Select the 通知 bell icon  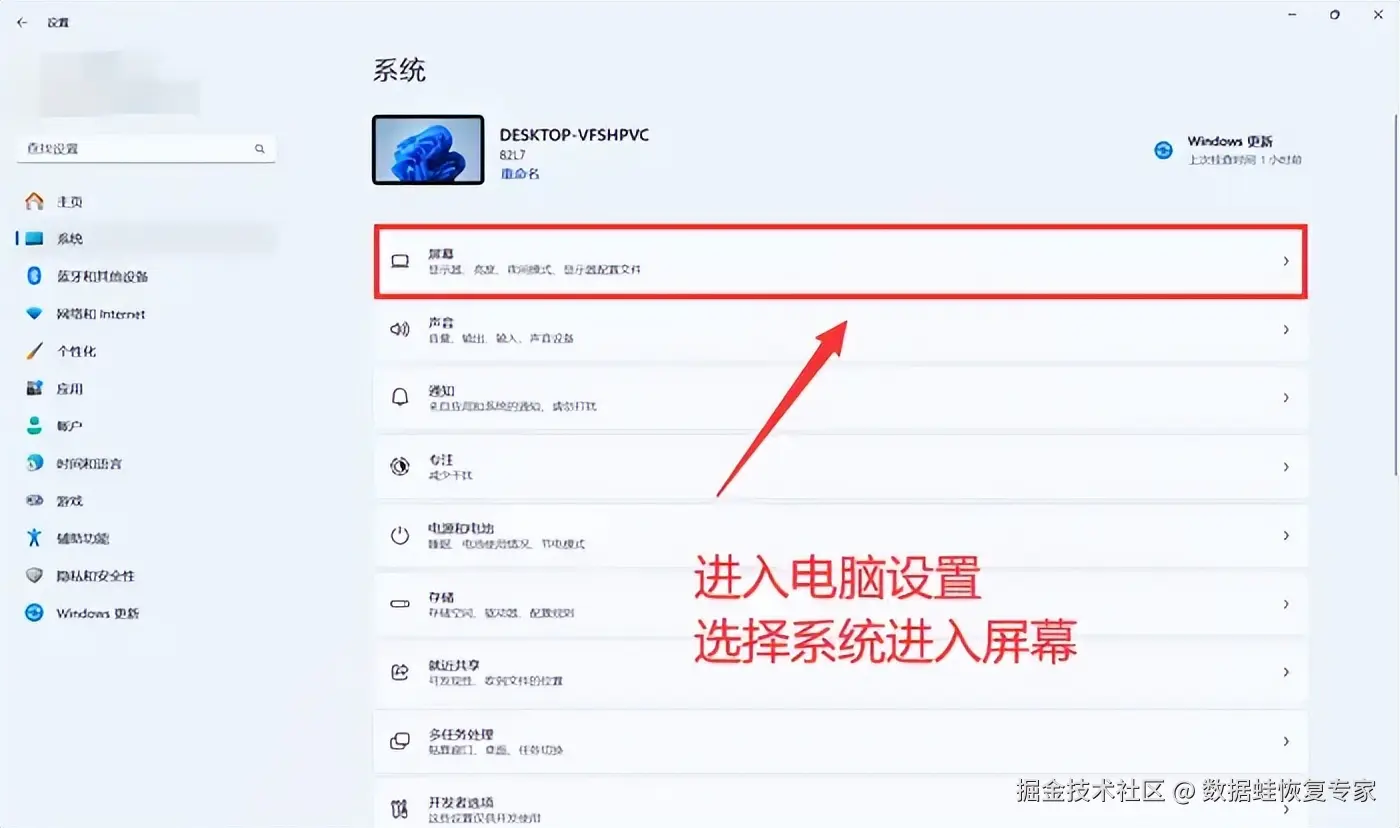(400, 398)
